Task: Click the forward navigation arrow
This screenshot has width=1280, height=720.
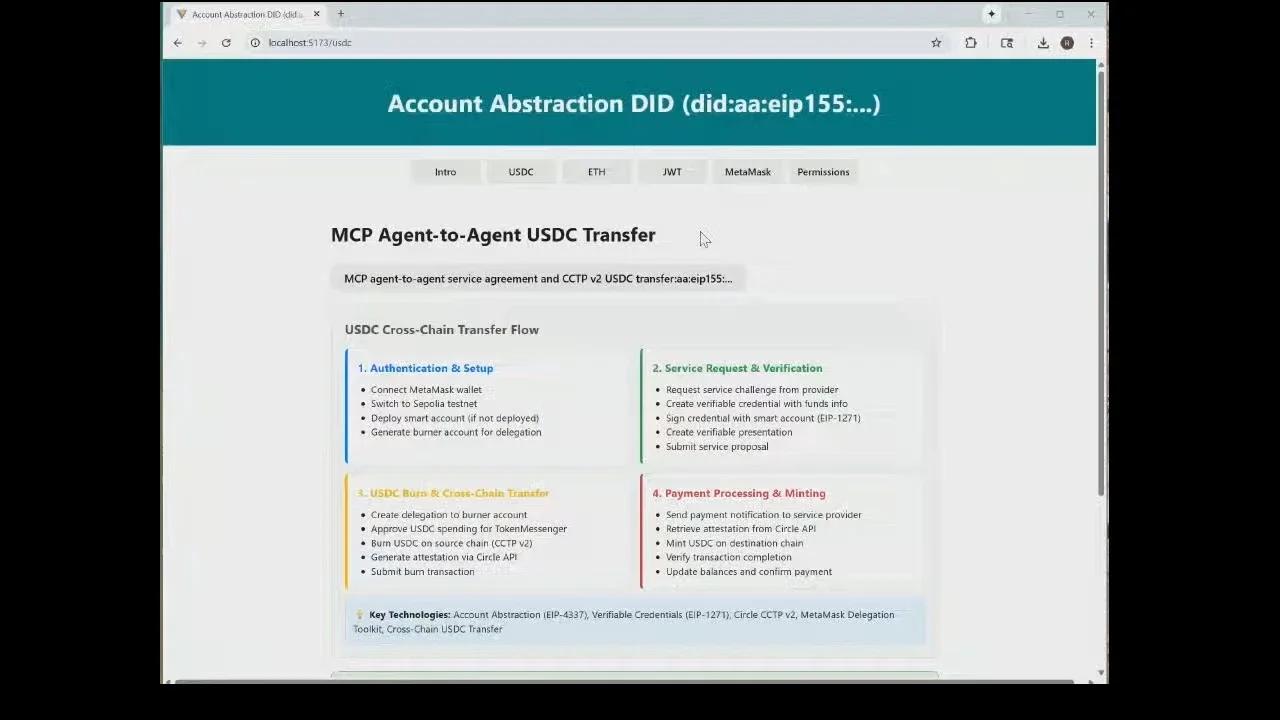Action: (202, 43)
